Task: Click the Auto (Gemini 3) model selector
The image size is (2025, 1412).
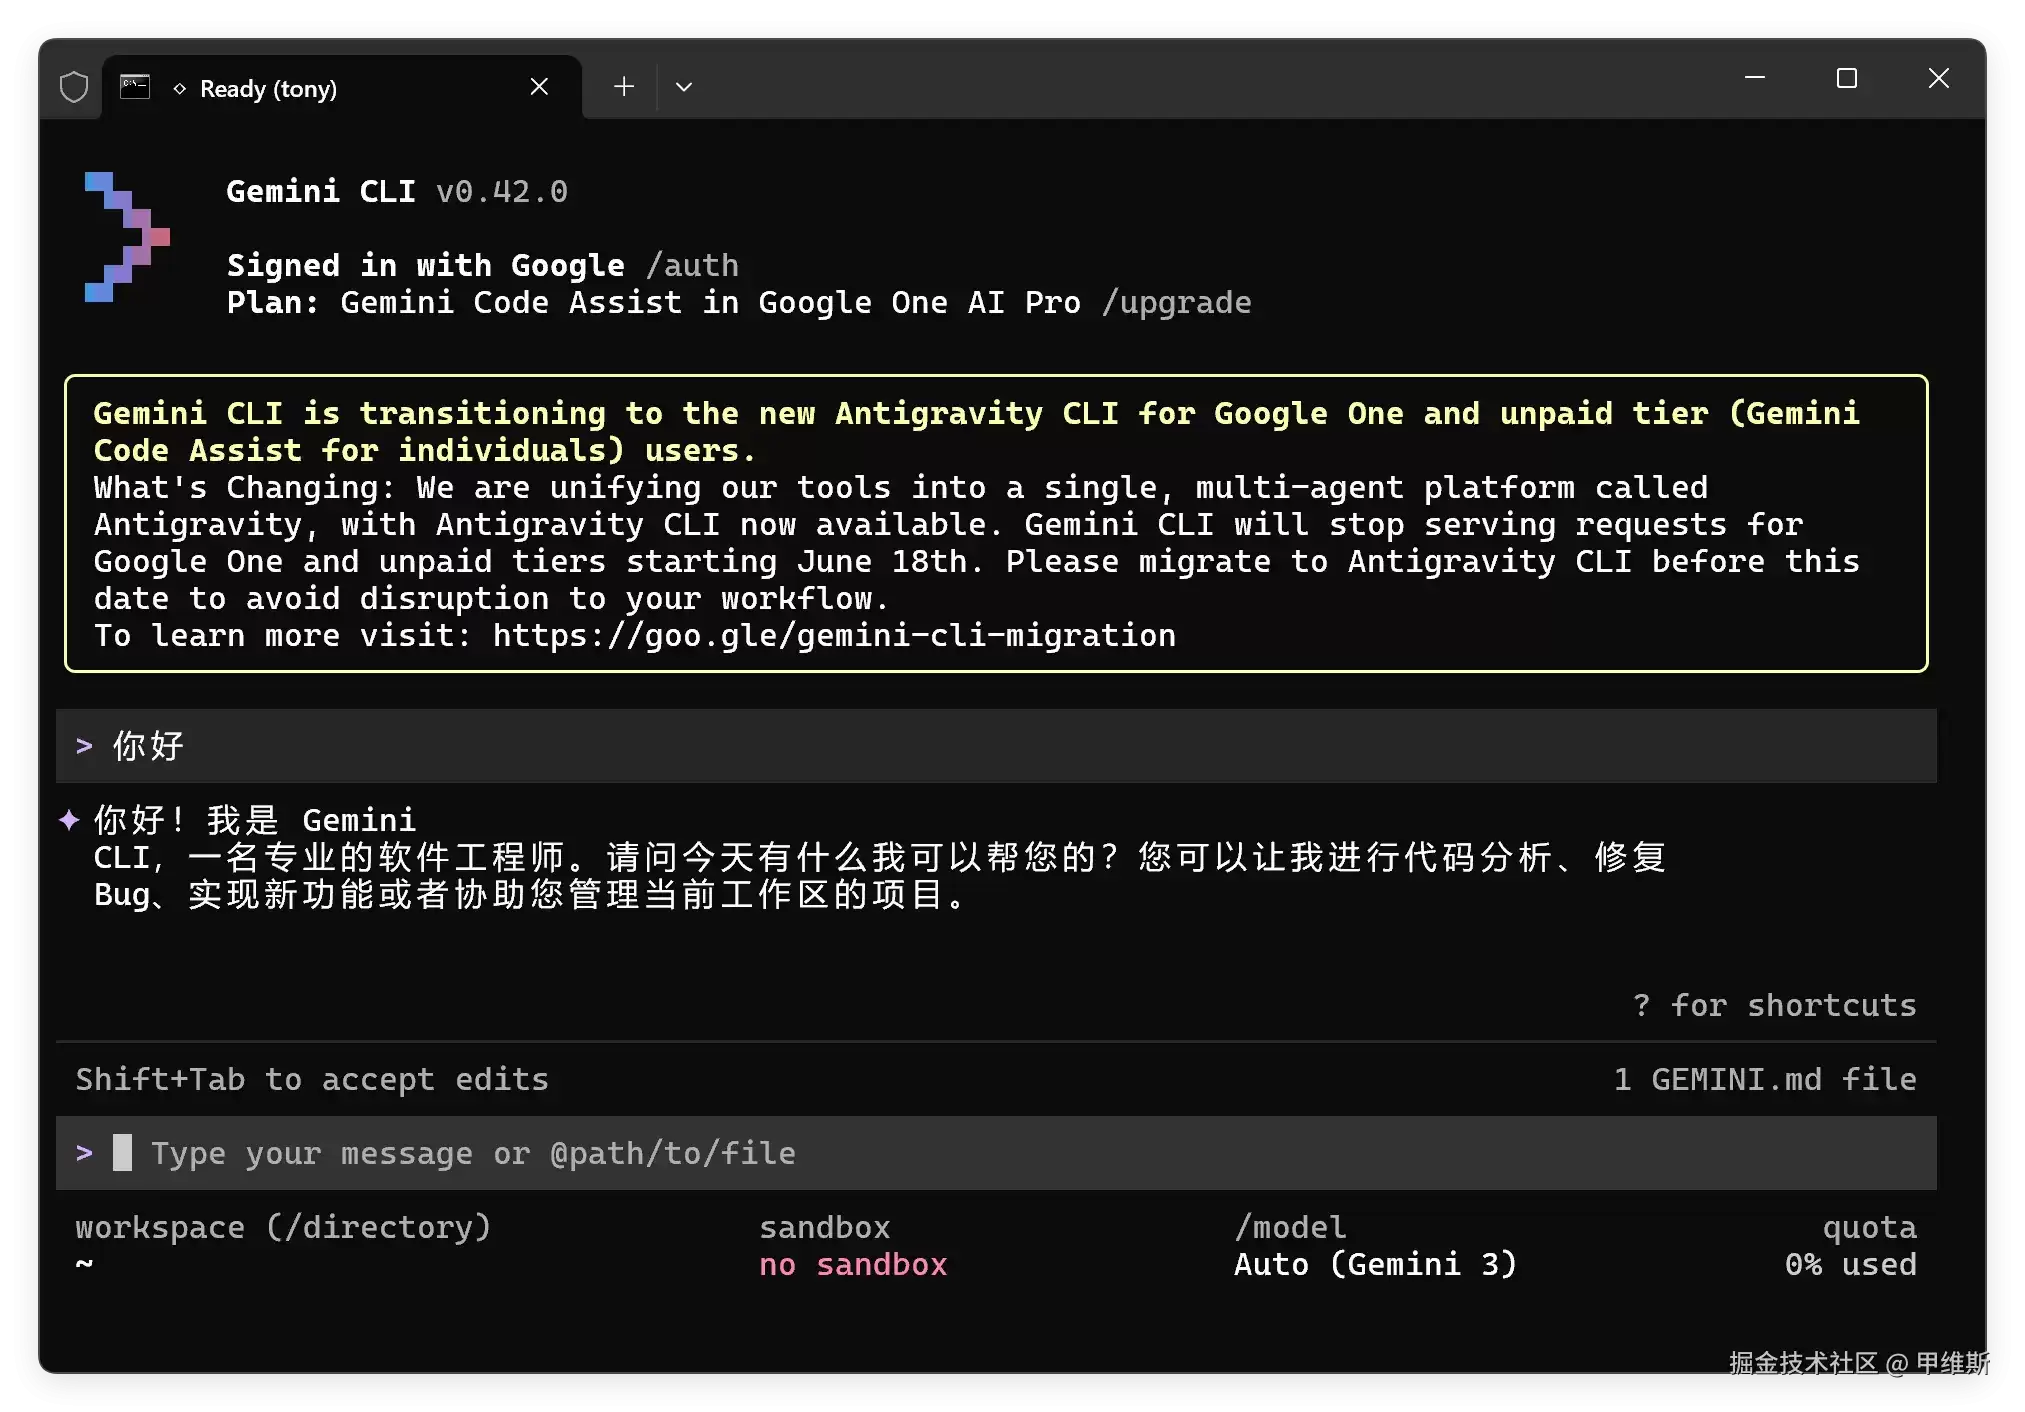Action: coord(1375,1265)
